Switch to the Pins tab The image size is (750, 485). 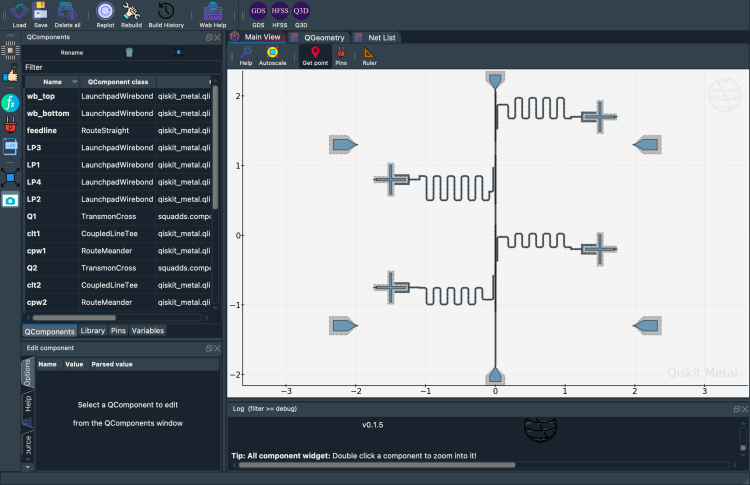tap(118, 331)
